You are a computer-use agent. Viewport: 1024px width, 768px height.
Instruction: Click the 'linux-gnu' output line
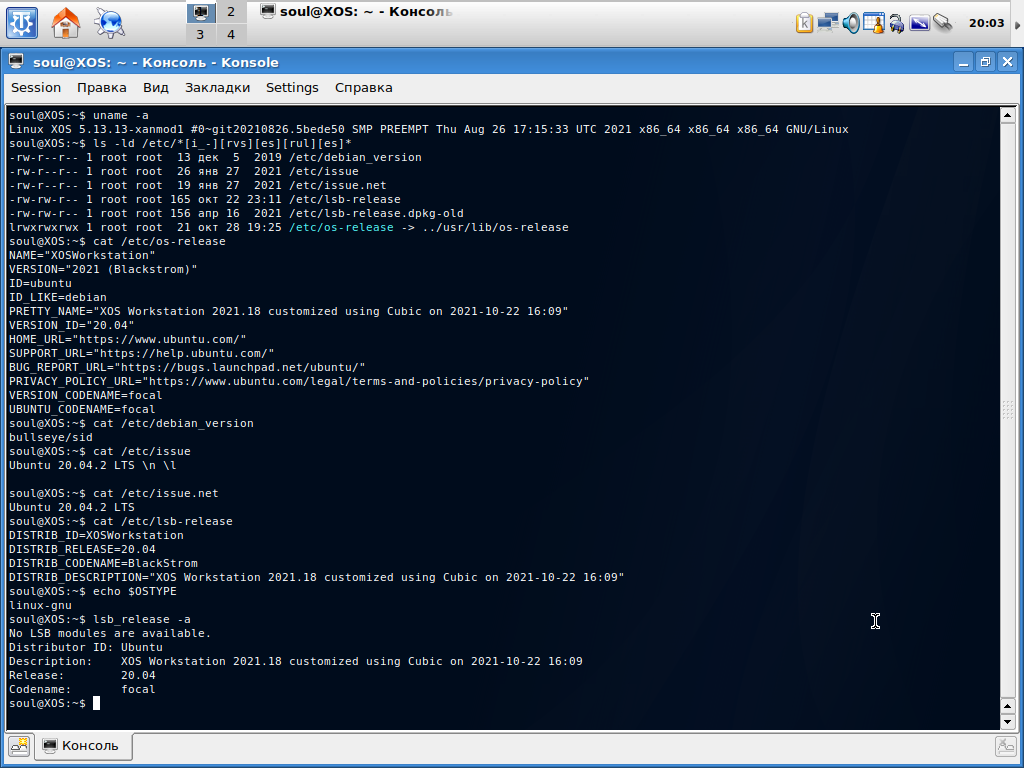(40, 605)
